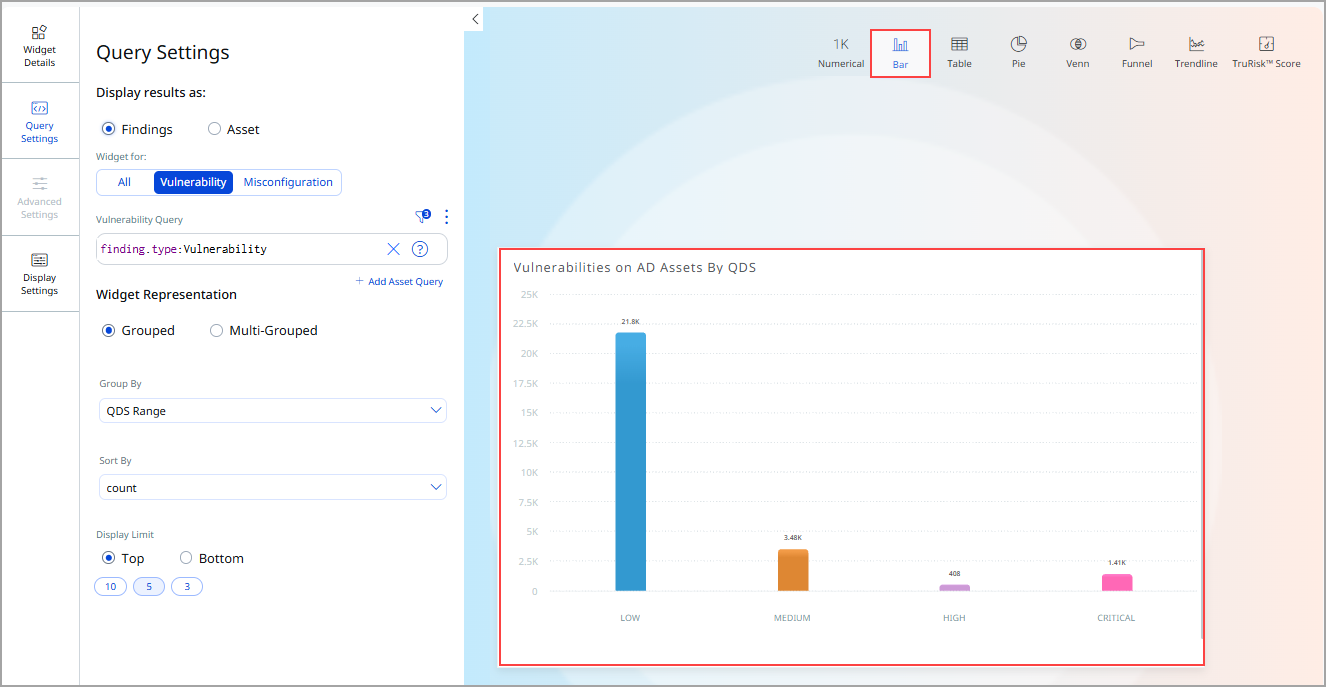
Task: Select the Grouped representation radio button
Action: (109, 331)
